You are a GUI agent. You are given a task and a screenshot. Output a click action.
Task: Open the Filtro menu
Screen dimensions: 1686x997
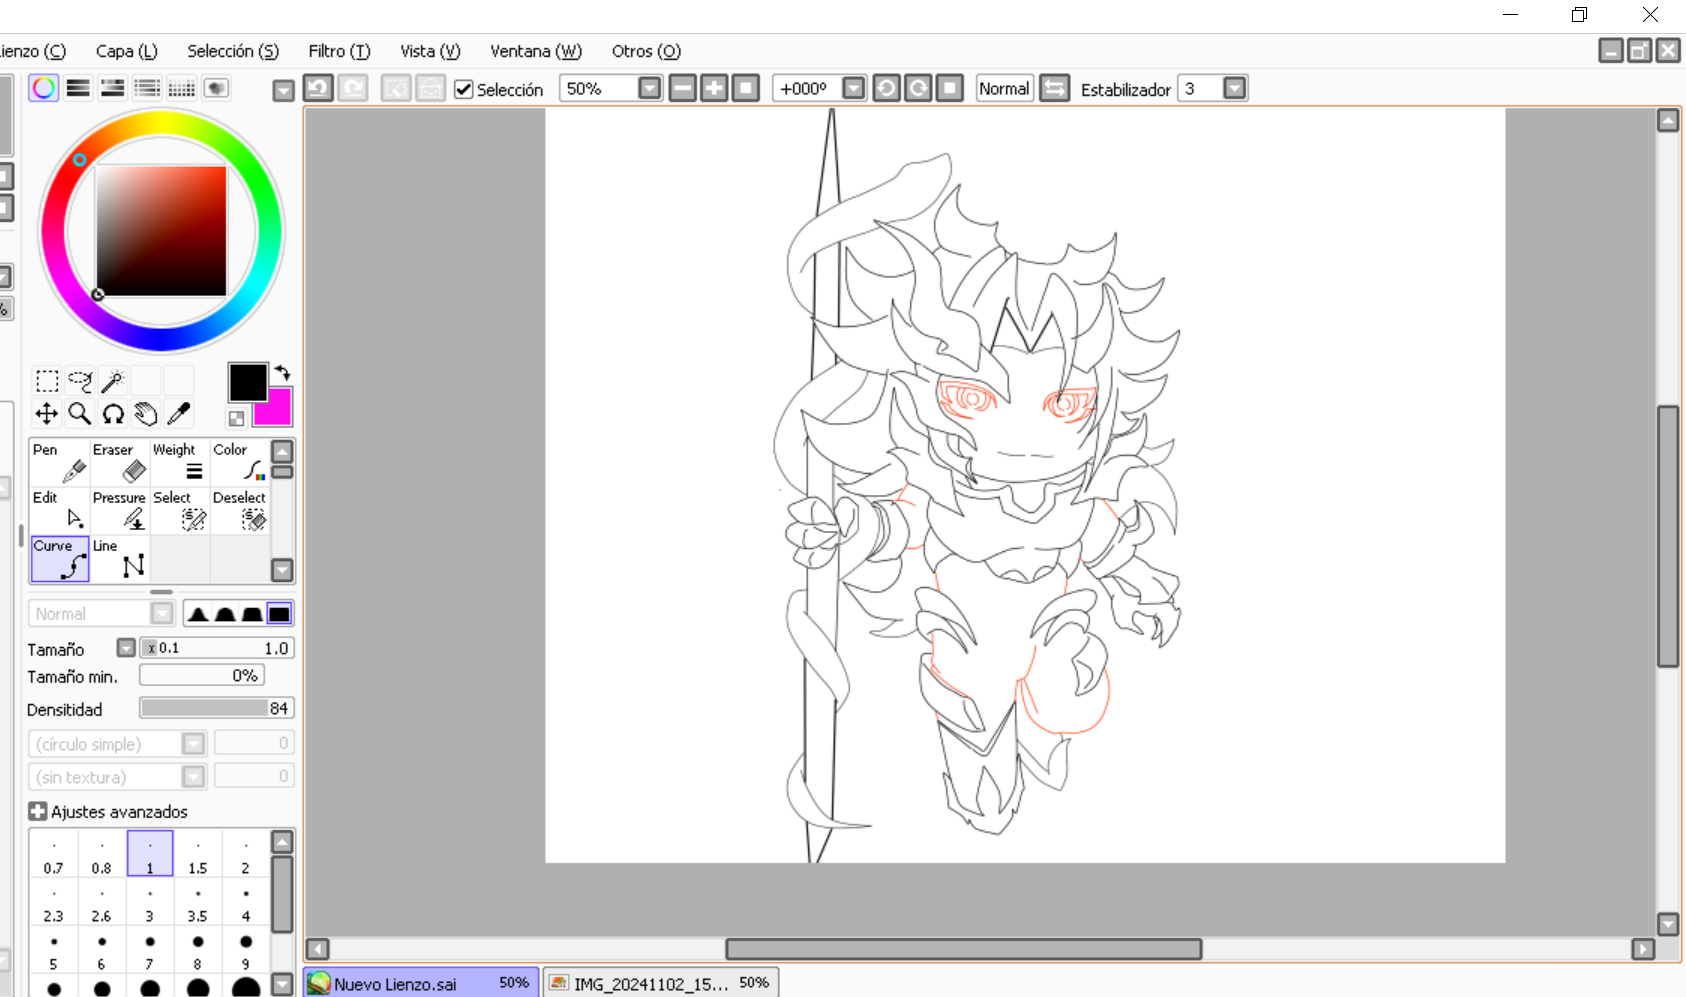coord(339,51)
